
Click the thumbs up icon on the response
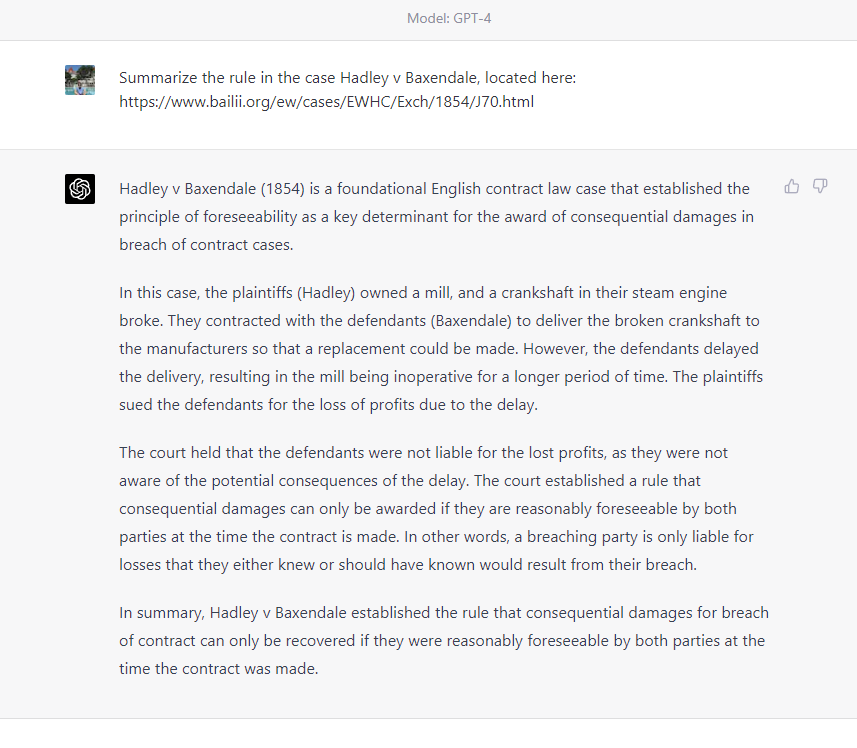point(792,186)
